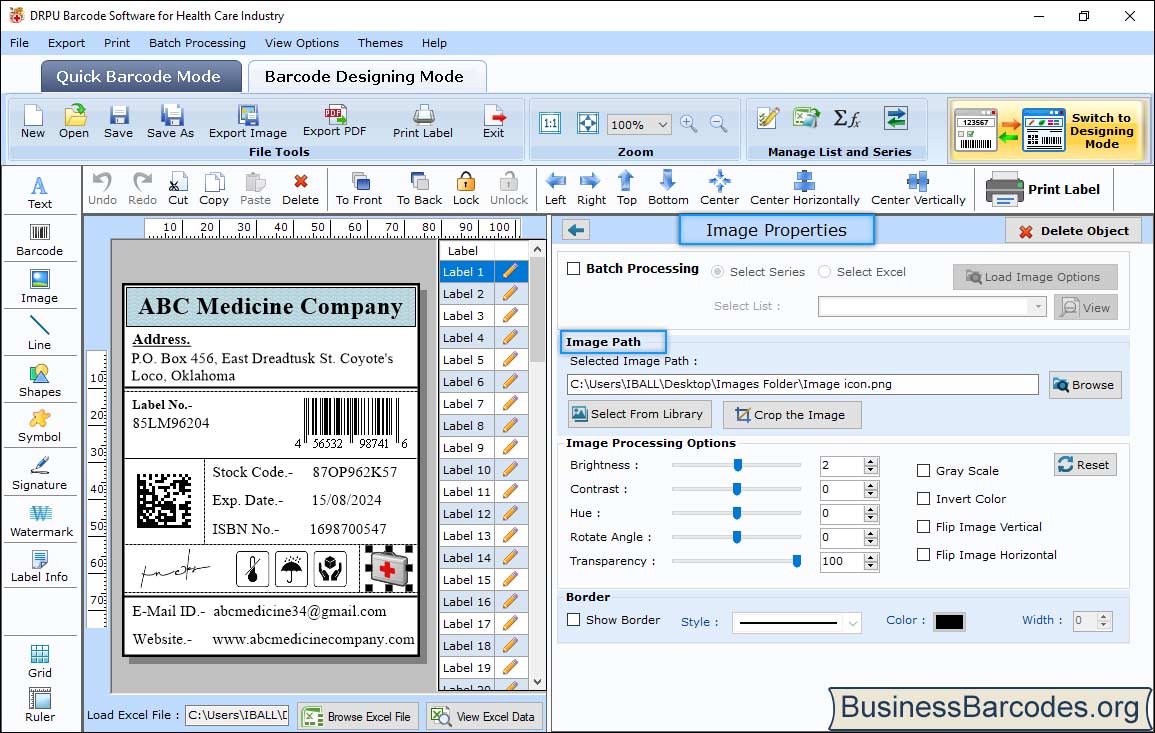Enable the Batch Processing checkbox
The height and width of the screenshot is (733, 1155).
pos(574,269)
